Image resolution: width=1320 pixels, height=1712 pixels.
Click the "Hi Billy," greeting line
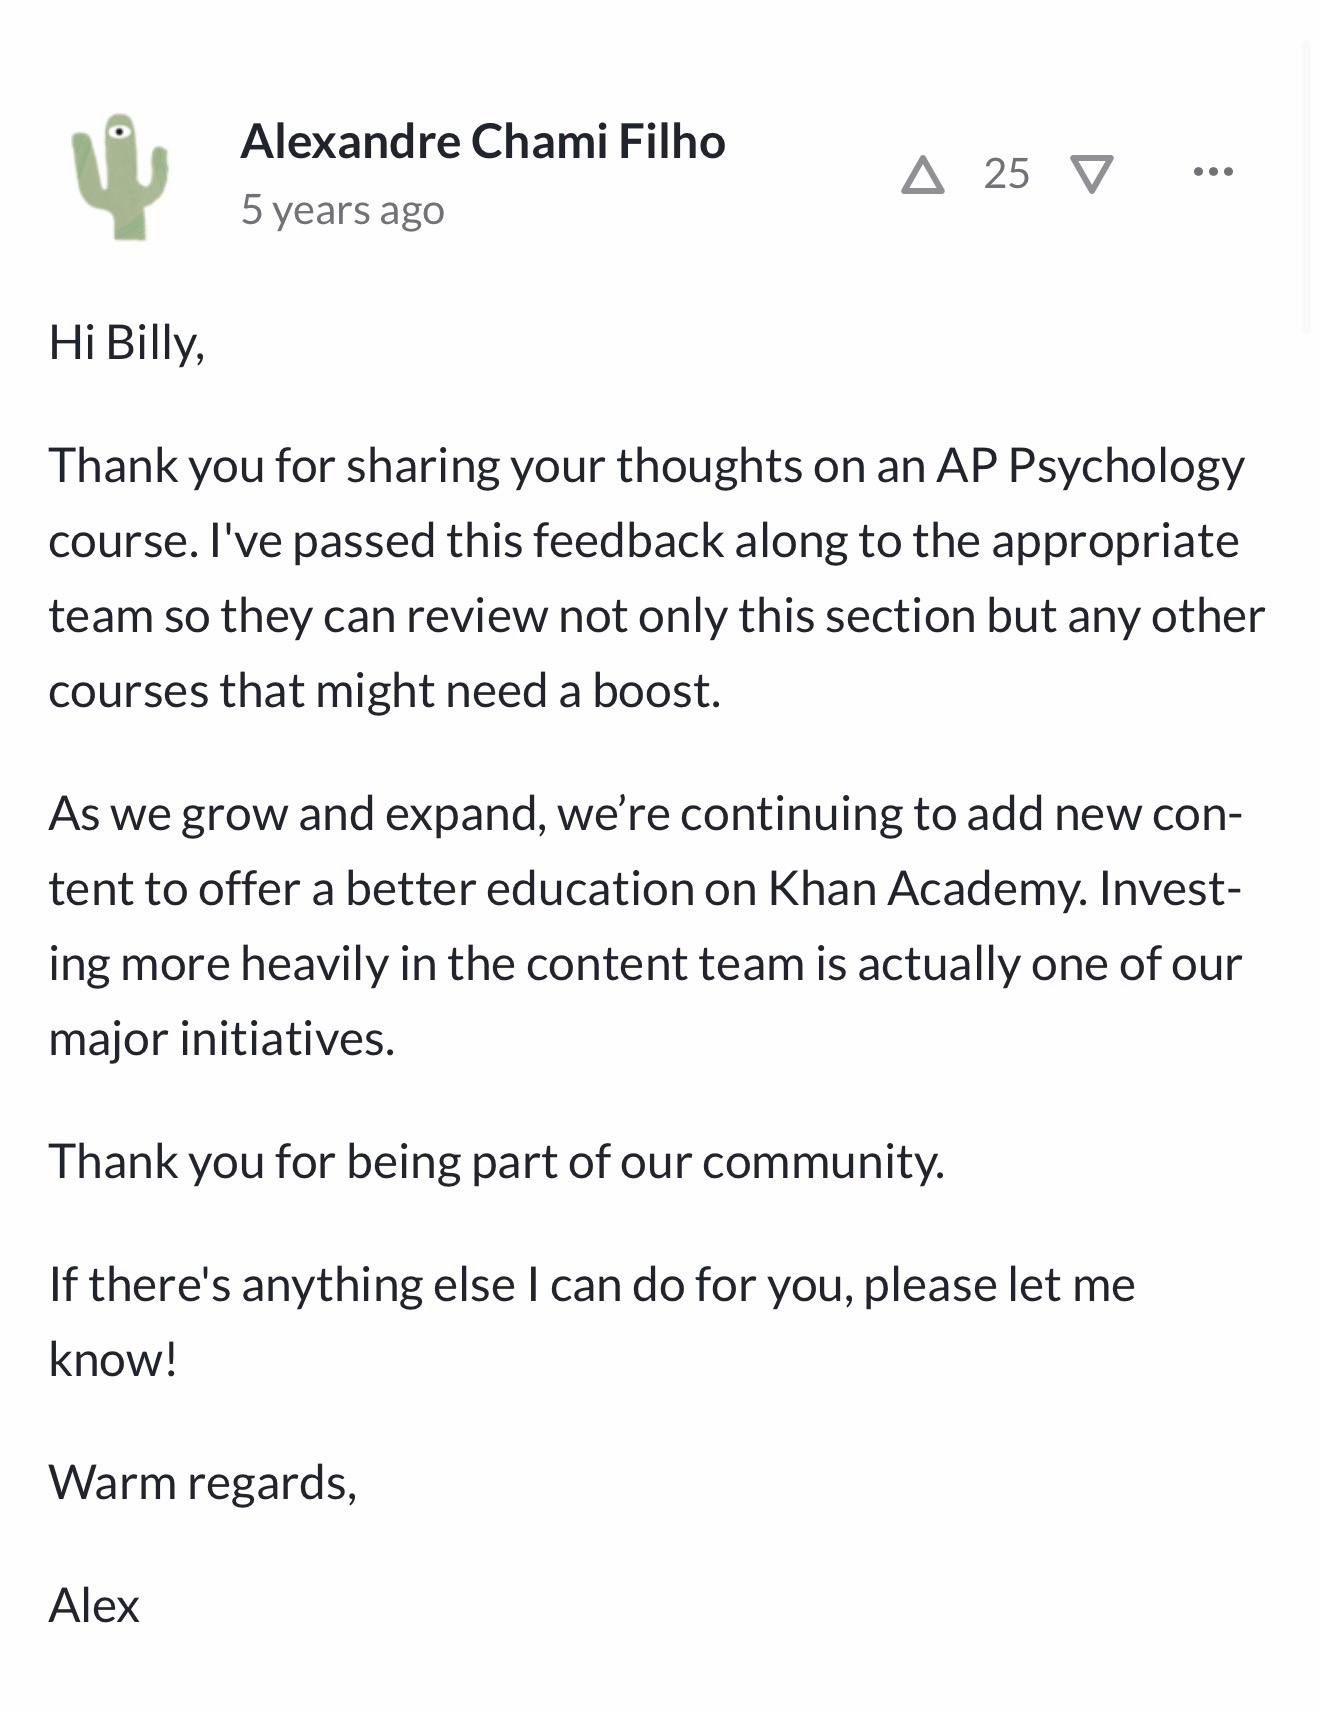pos(127,343)
